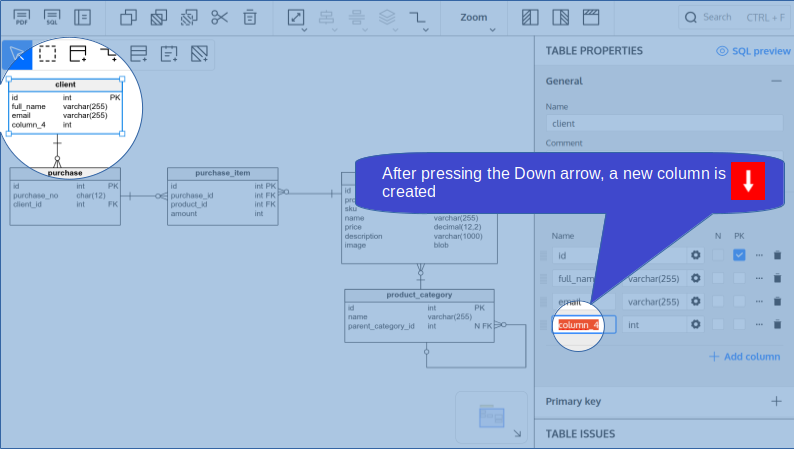Image resolution: width=794 pixels, height=449 pixels.
Task: Click third hatched top-bar layout icon
Action: (x=591, y=18)
